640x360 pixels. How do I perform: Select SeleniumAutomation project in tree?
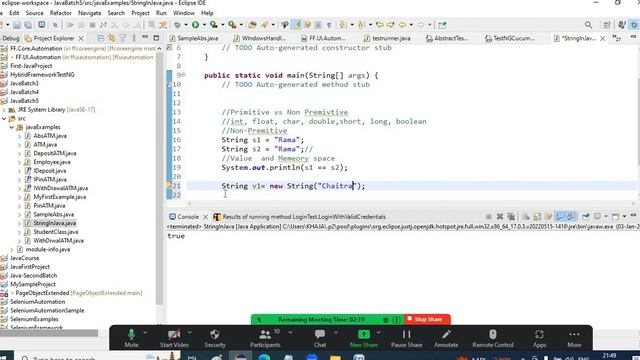[x=37, y=302]
